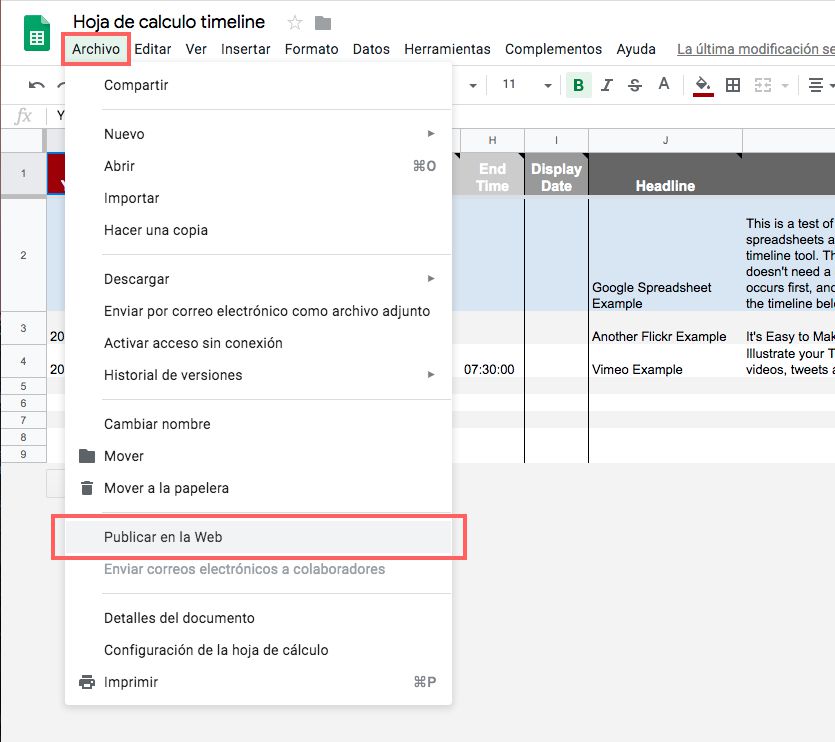Open the Archivo menu

click(x=96, y=49)
